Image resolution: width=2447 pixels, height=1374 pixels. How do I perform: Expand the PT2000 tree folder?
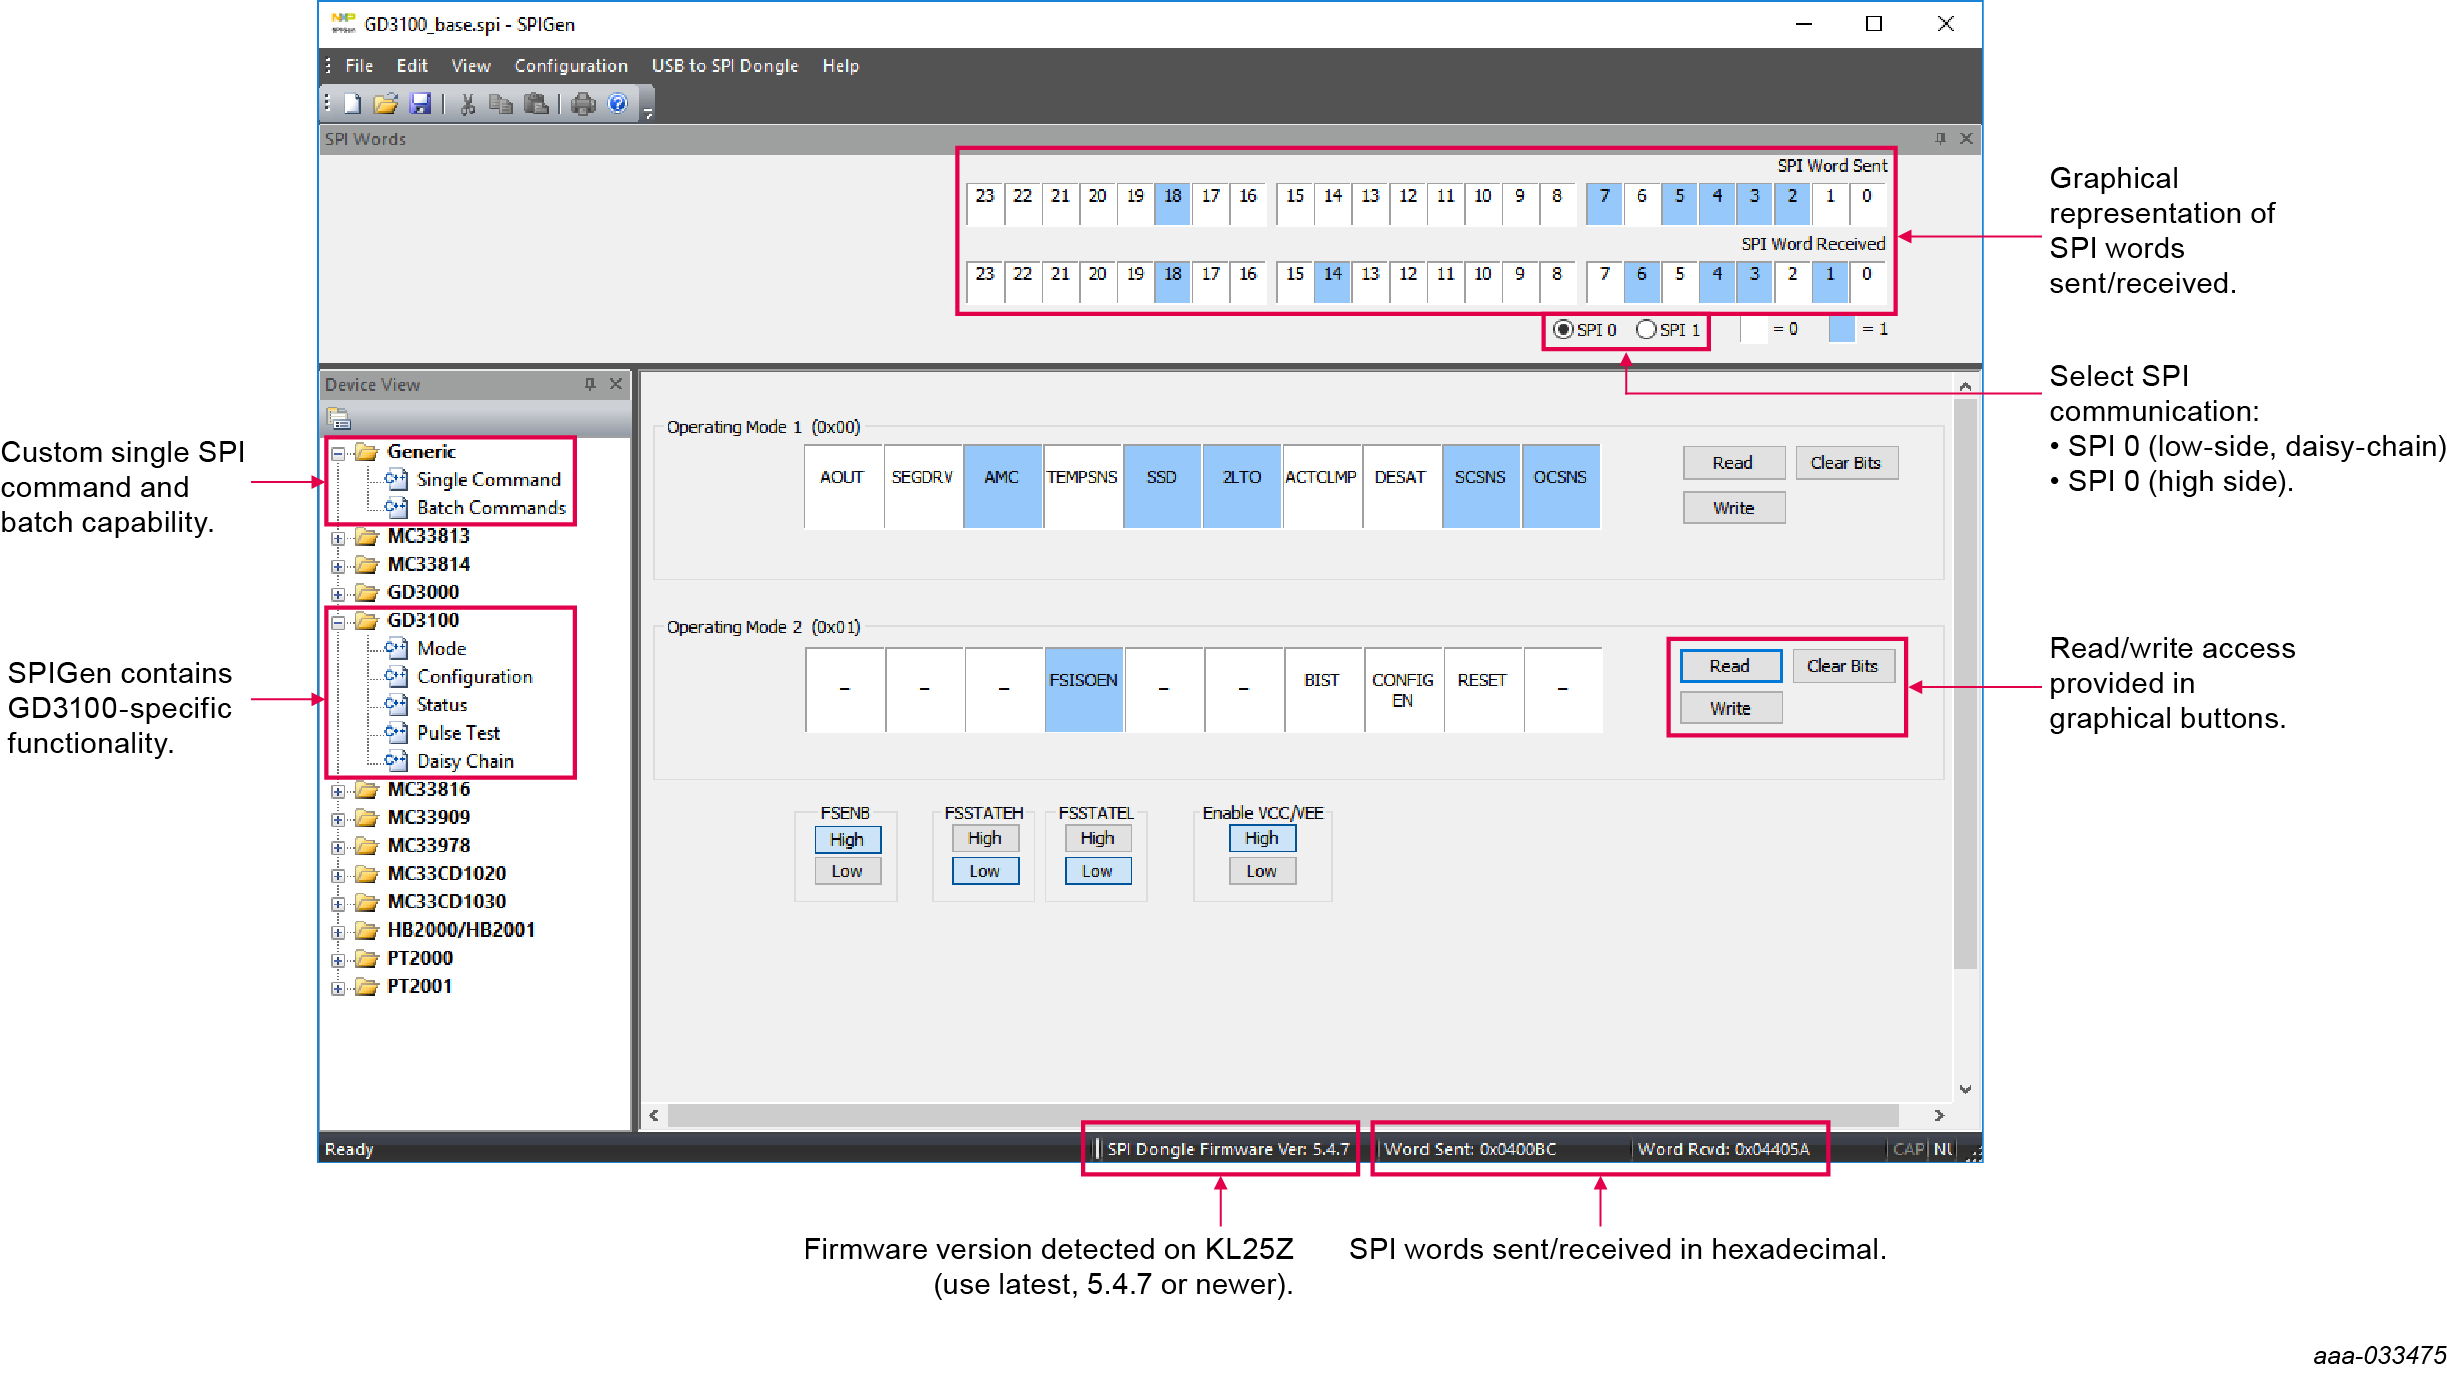point(338,959)
